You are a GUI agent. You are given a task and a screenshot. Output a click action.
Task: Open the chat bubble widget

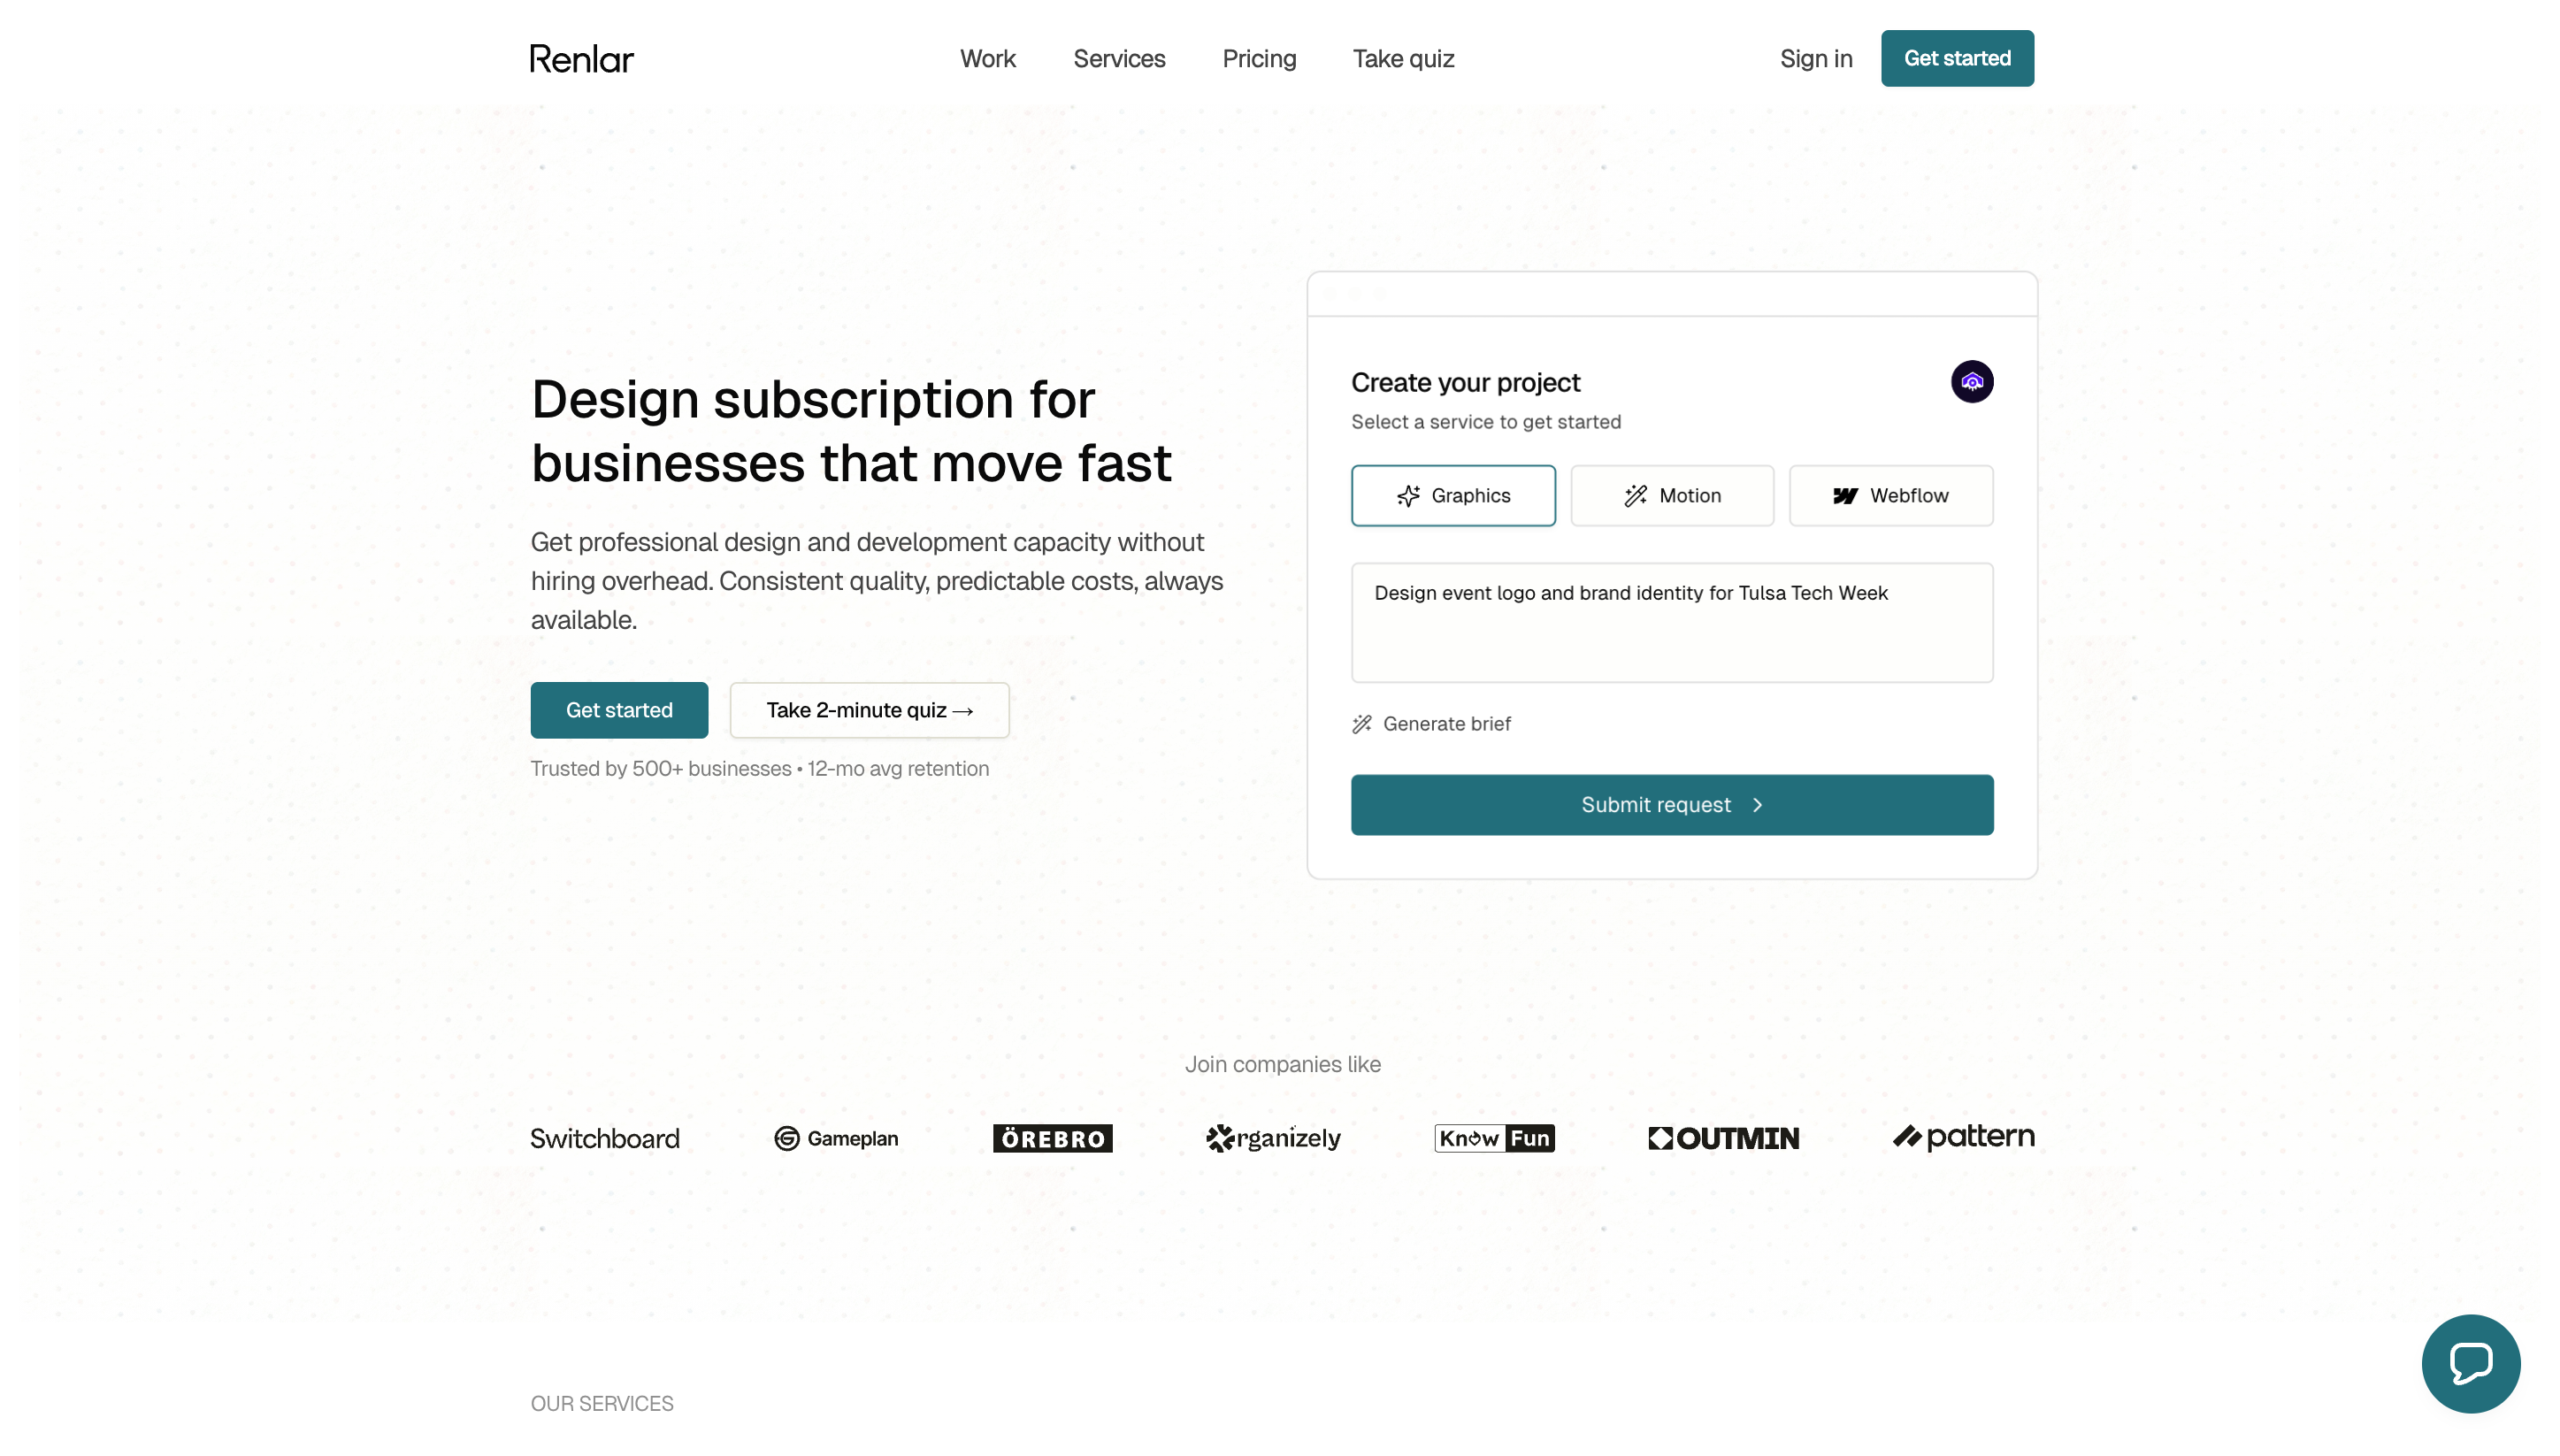pos(2470,1363)
